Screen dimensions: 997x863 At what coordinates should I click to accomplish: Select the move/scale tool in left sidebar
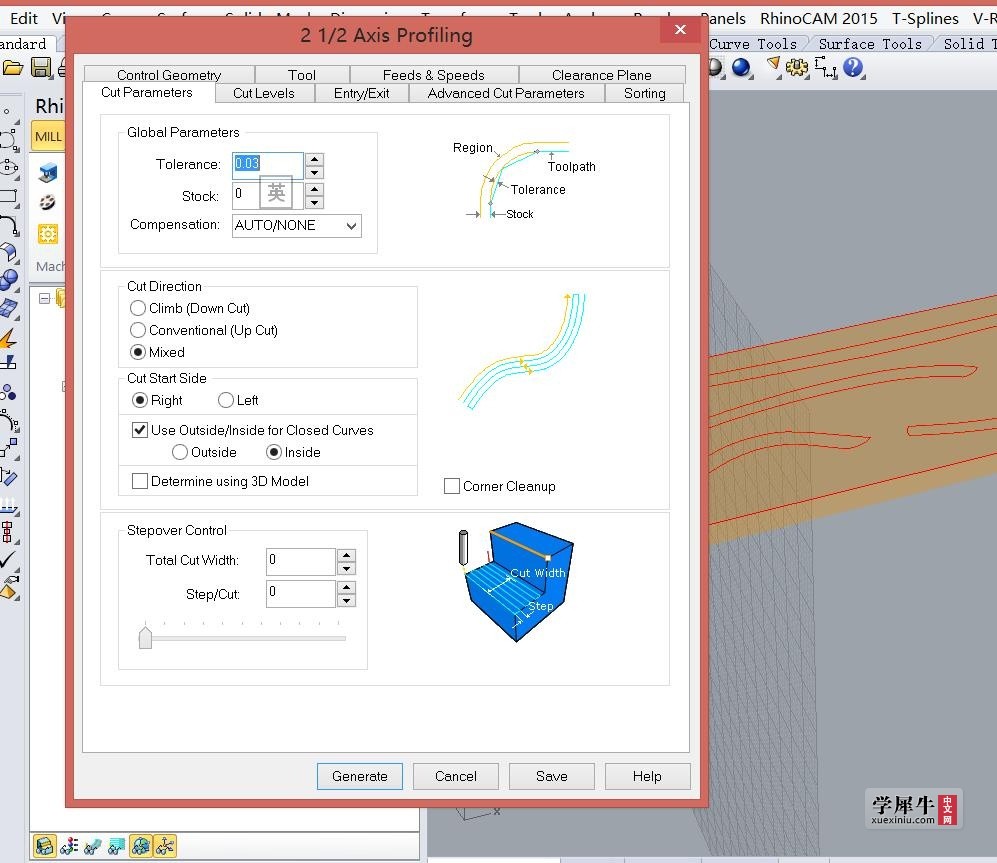tap(9, 448)
